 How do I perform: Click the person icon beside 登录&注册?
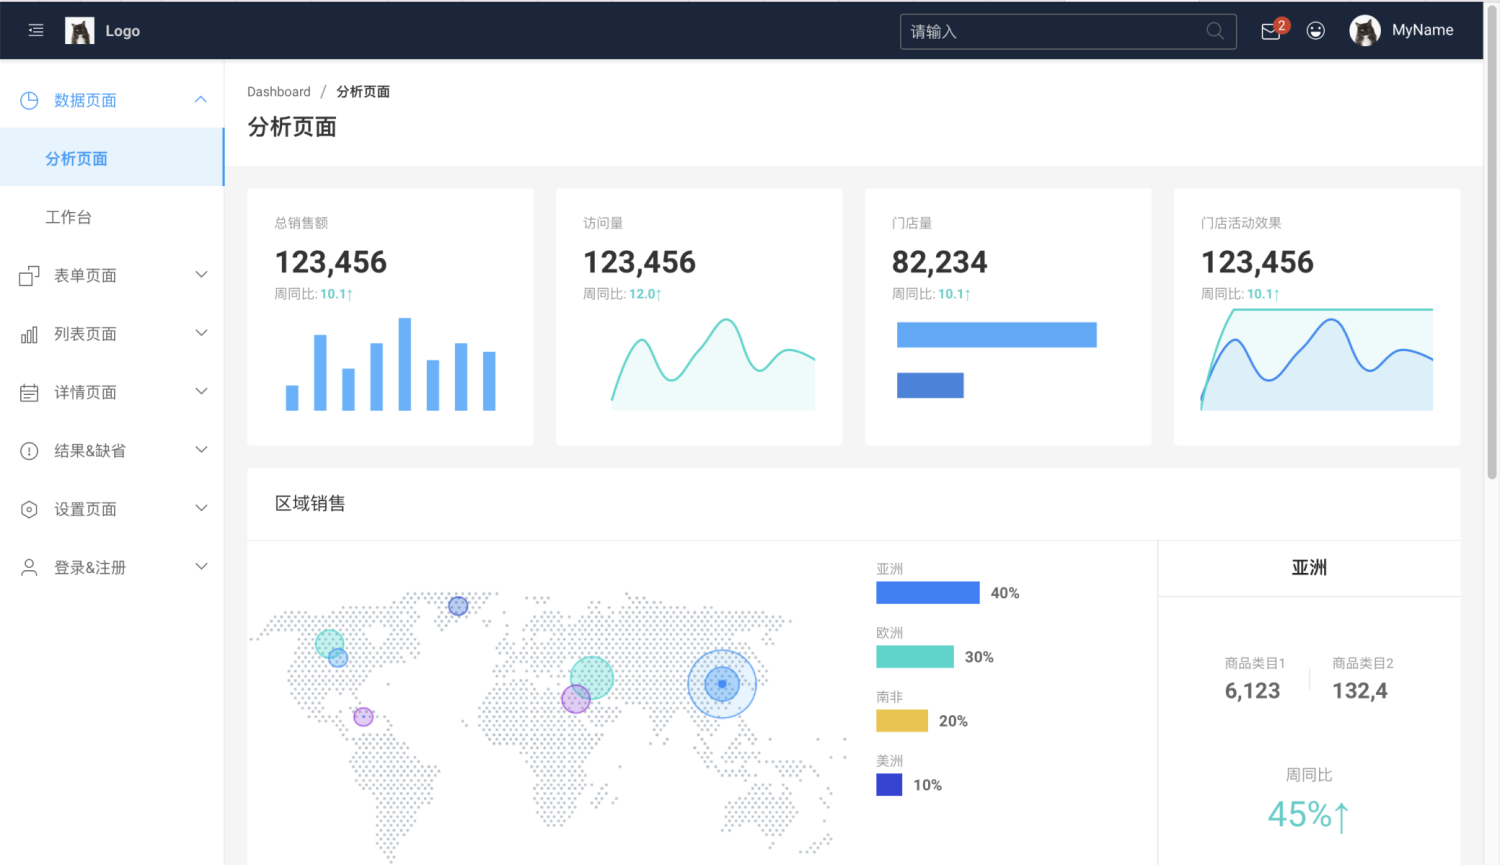click(x=29, y=566)
